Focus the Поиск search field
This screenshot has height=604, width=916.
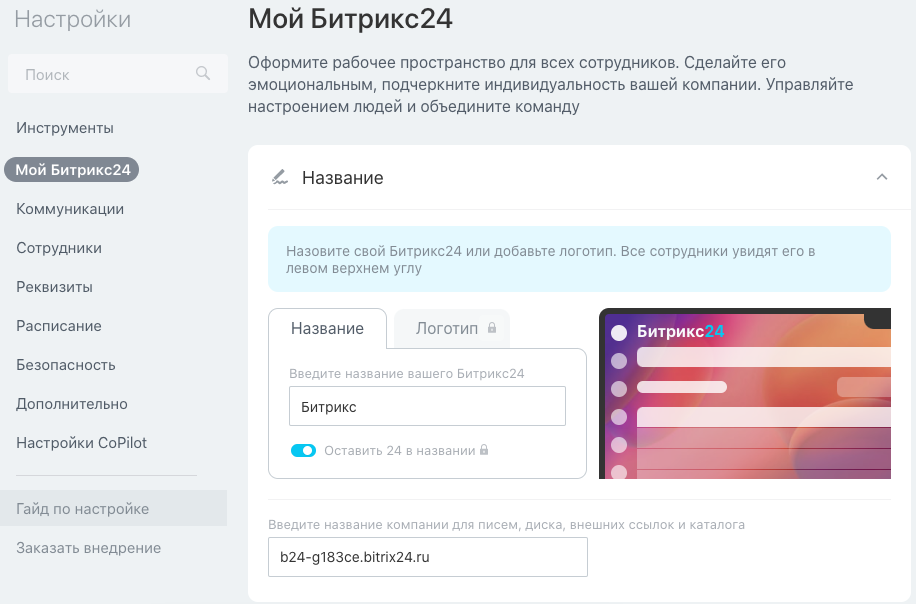(118, 74)
